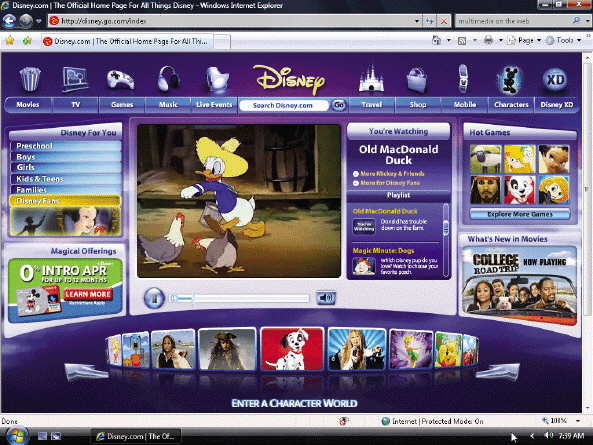Open the Tools menu dropdown
This screenshot has height=445, width=593.
564,40
